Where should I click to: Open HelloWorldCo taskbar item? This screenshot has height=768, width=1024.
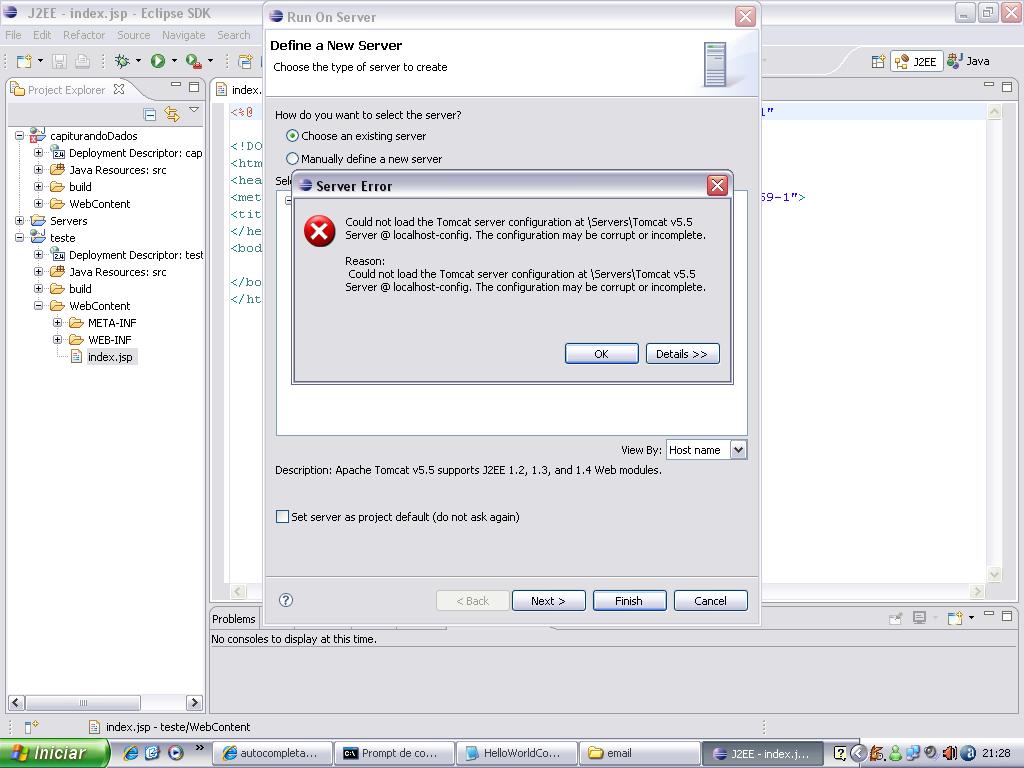click(x=516, y=753)
